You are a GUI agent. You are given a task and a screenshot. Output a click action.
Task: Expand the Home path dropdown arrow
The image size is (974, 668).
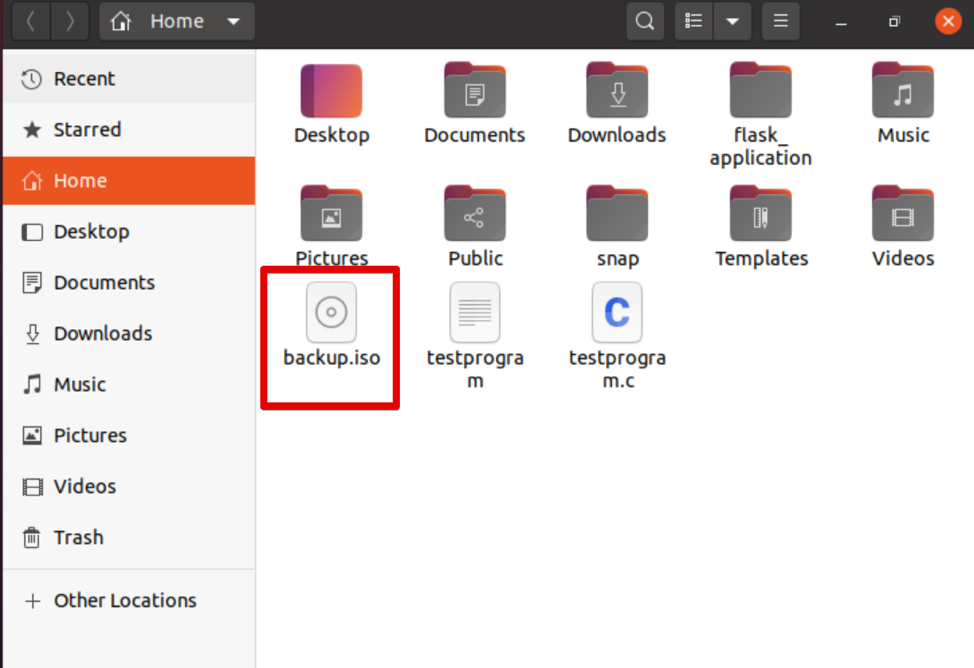(234, 21)
